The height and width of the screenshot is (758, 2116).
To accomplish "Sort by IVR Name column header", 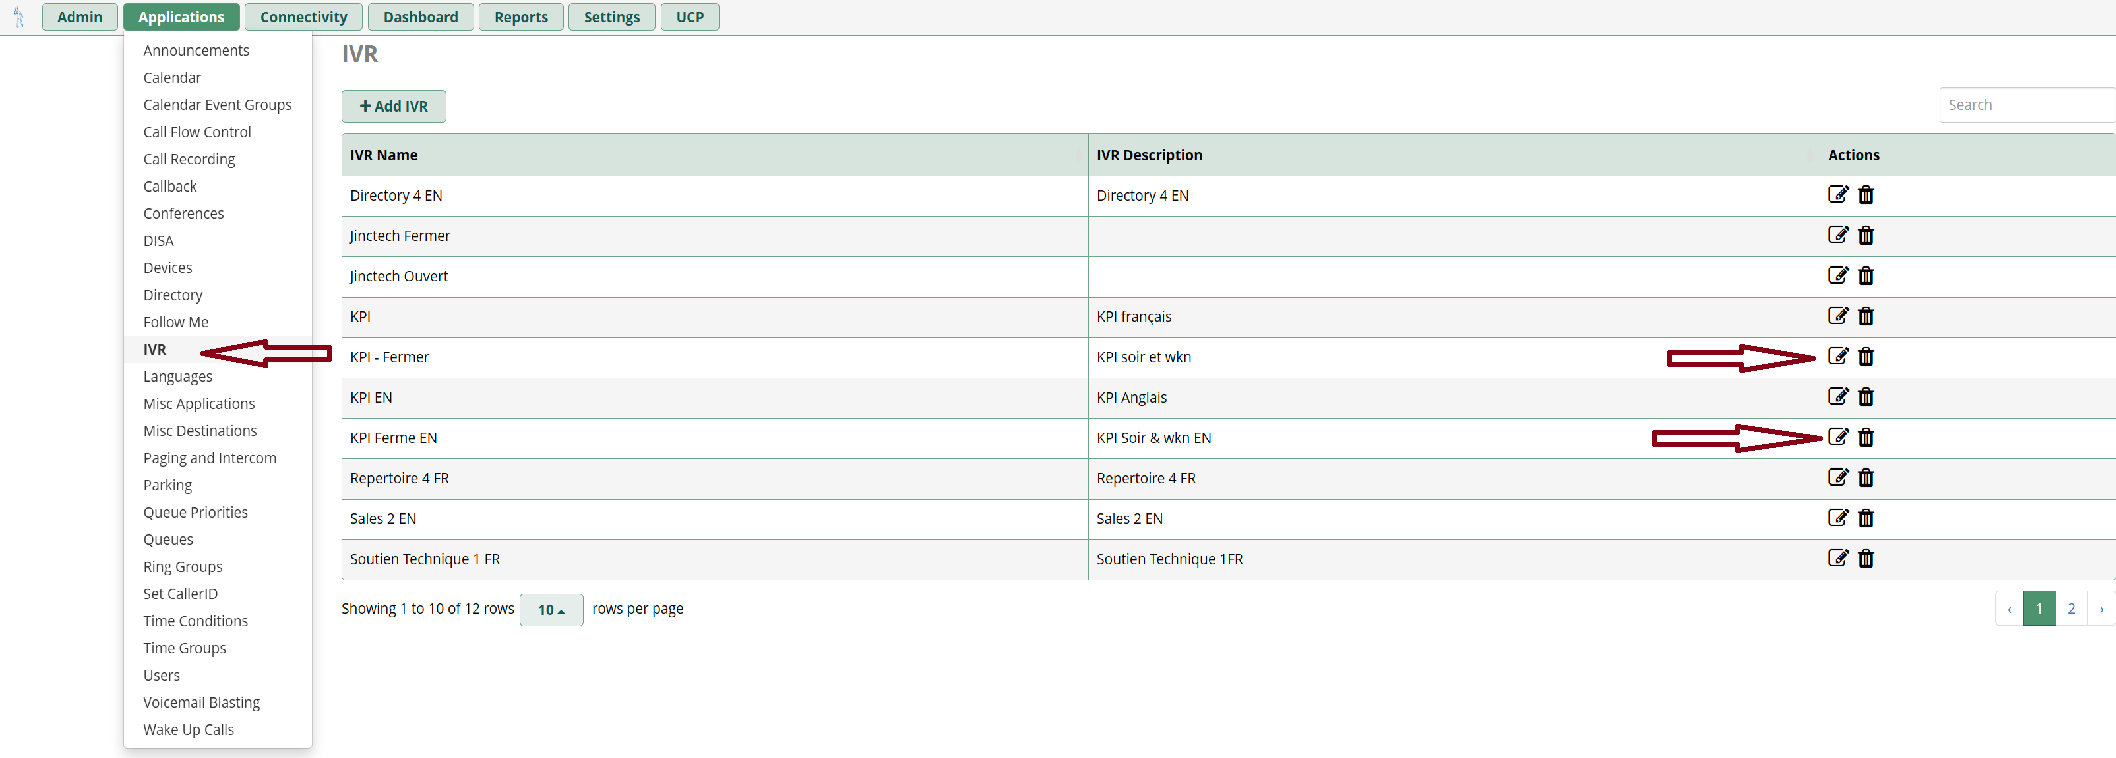I will pos(715,155).
